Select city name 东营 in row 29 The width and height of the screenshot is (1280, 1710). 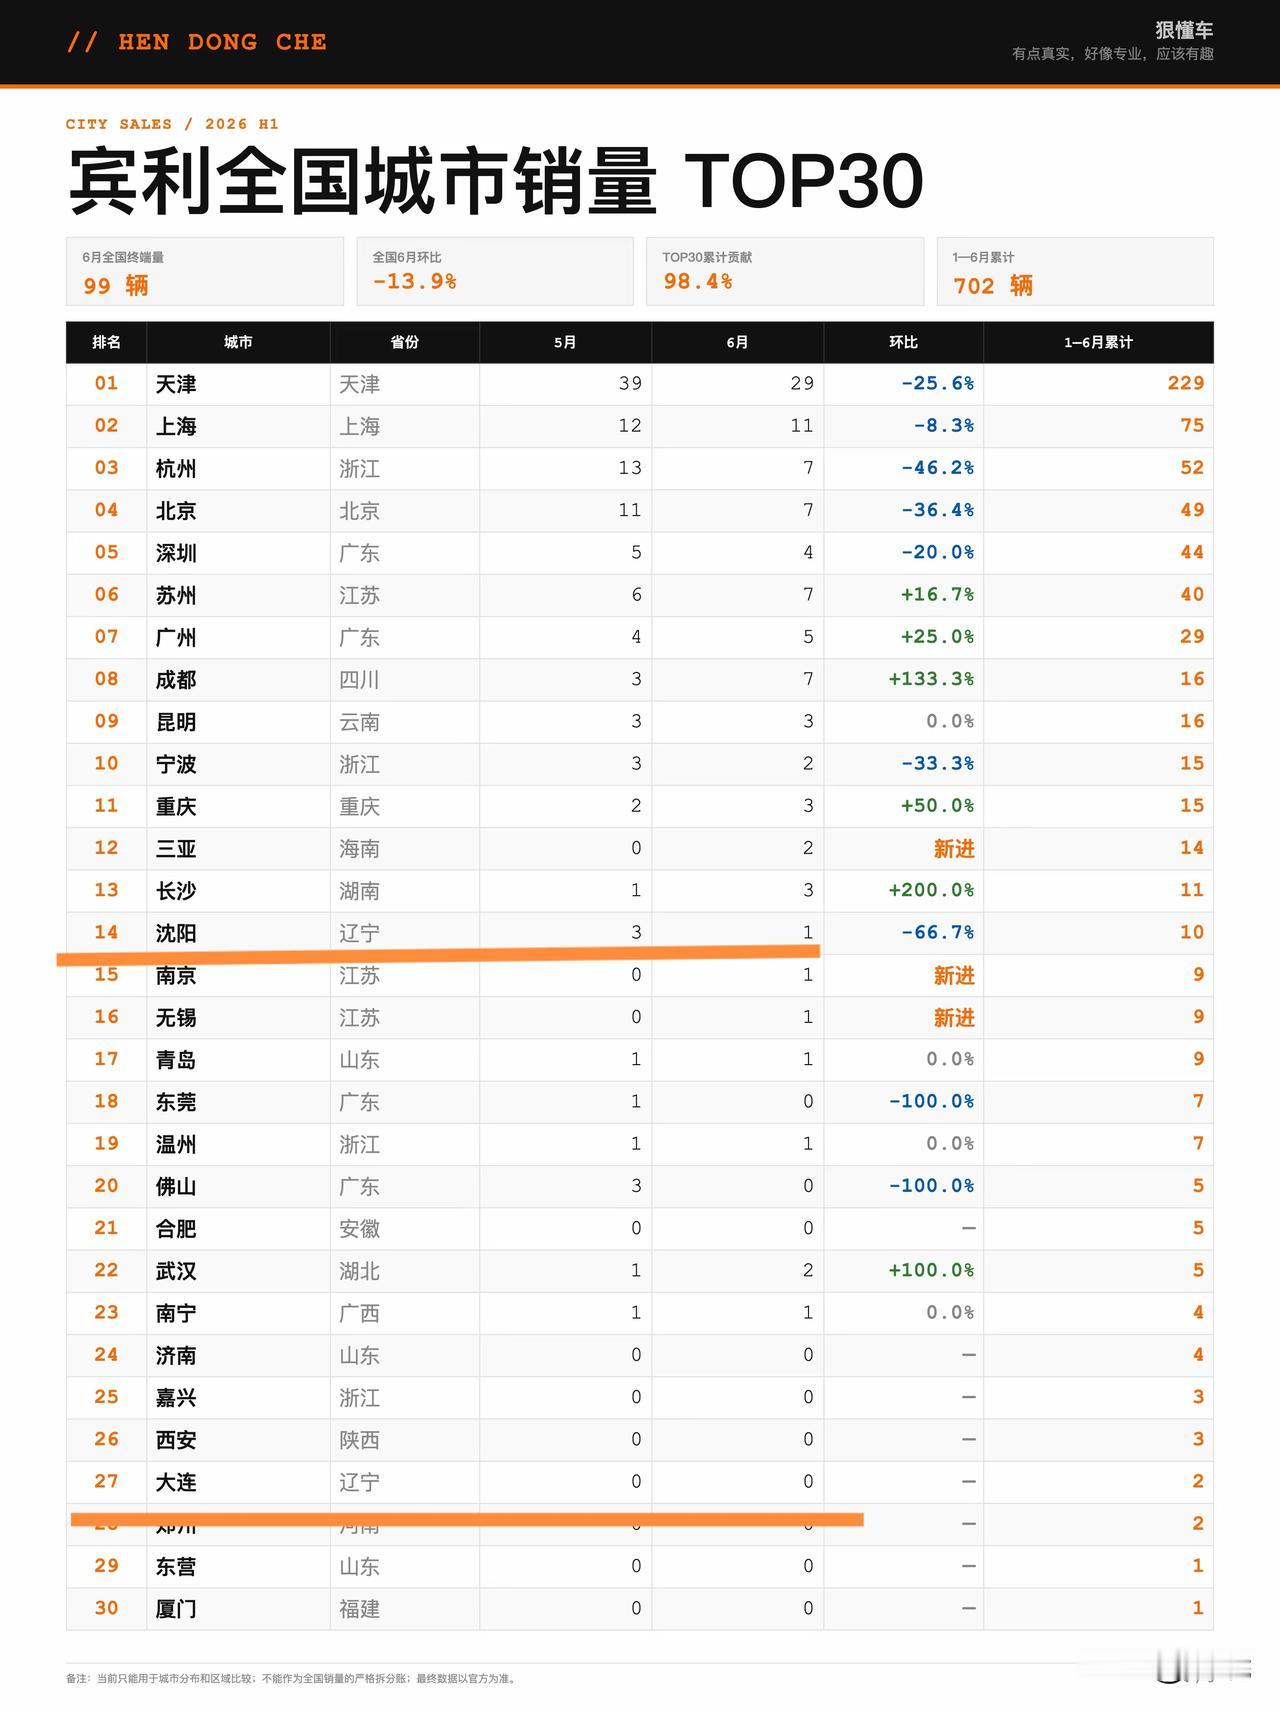pos(176,1567)
